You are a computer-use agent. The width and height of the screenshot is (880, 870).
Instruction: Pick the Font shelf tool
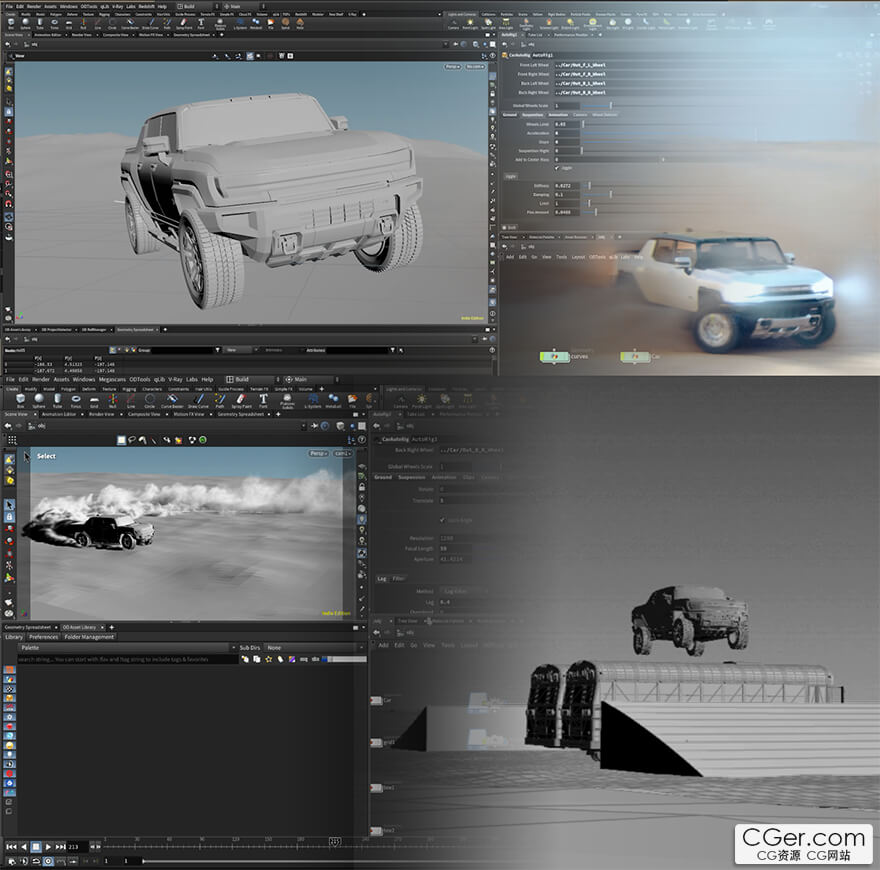[263, 400]
